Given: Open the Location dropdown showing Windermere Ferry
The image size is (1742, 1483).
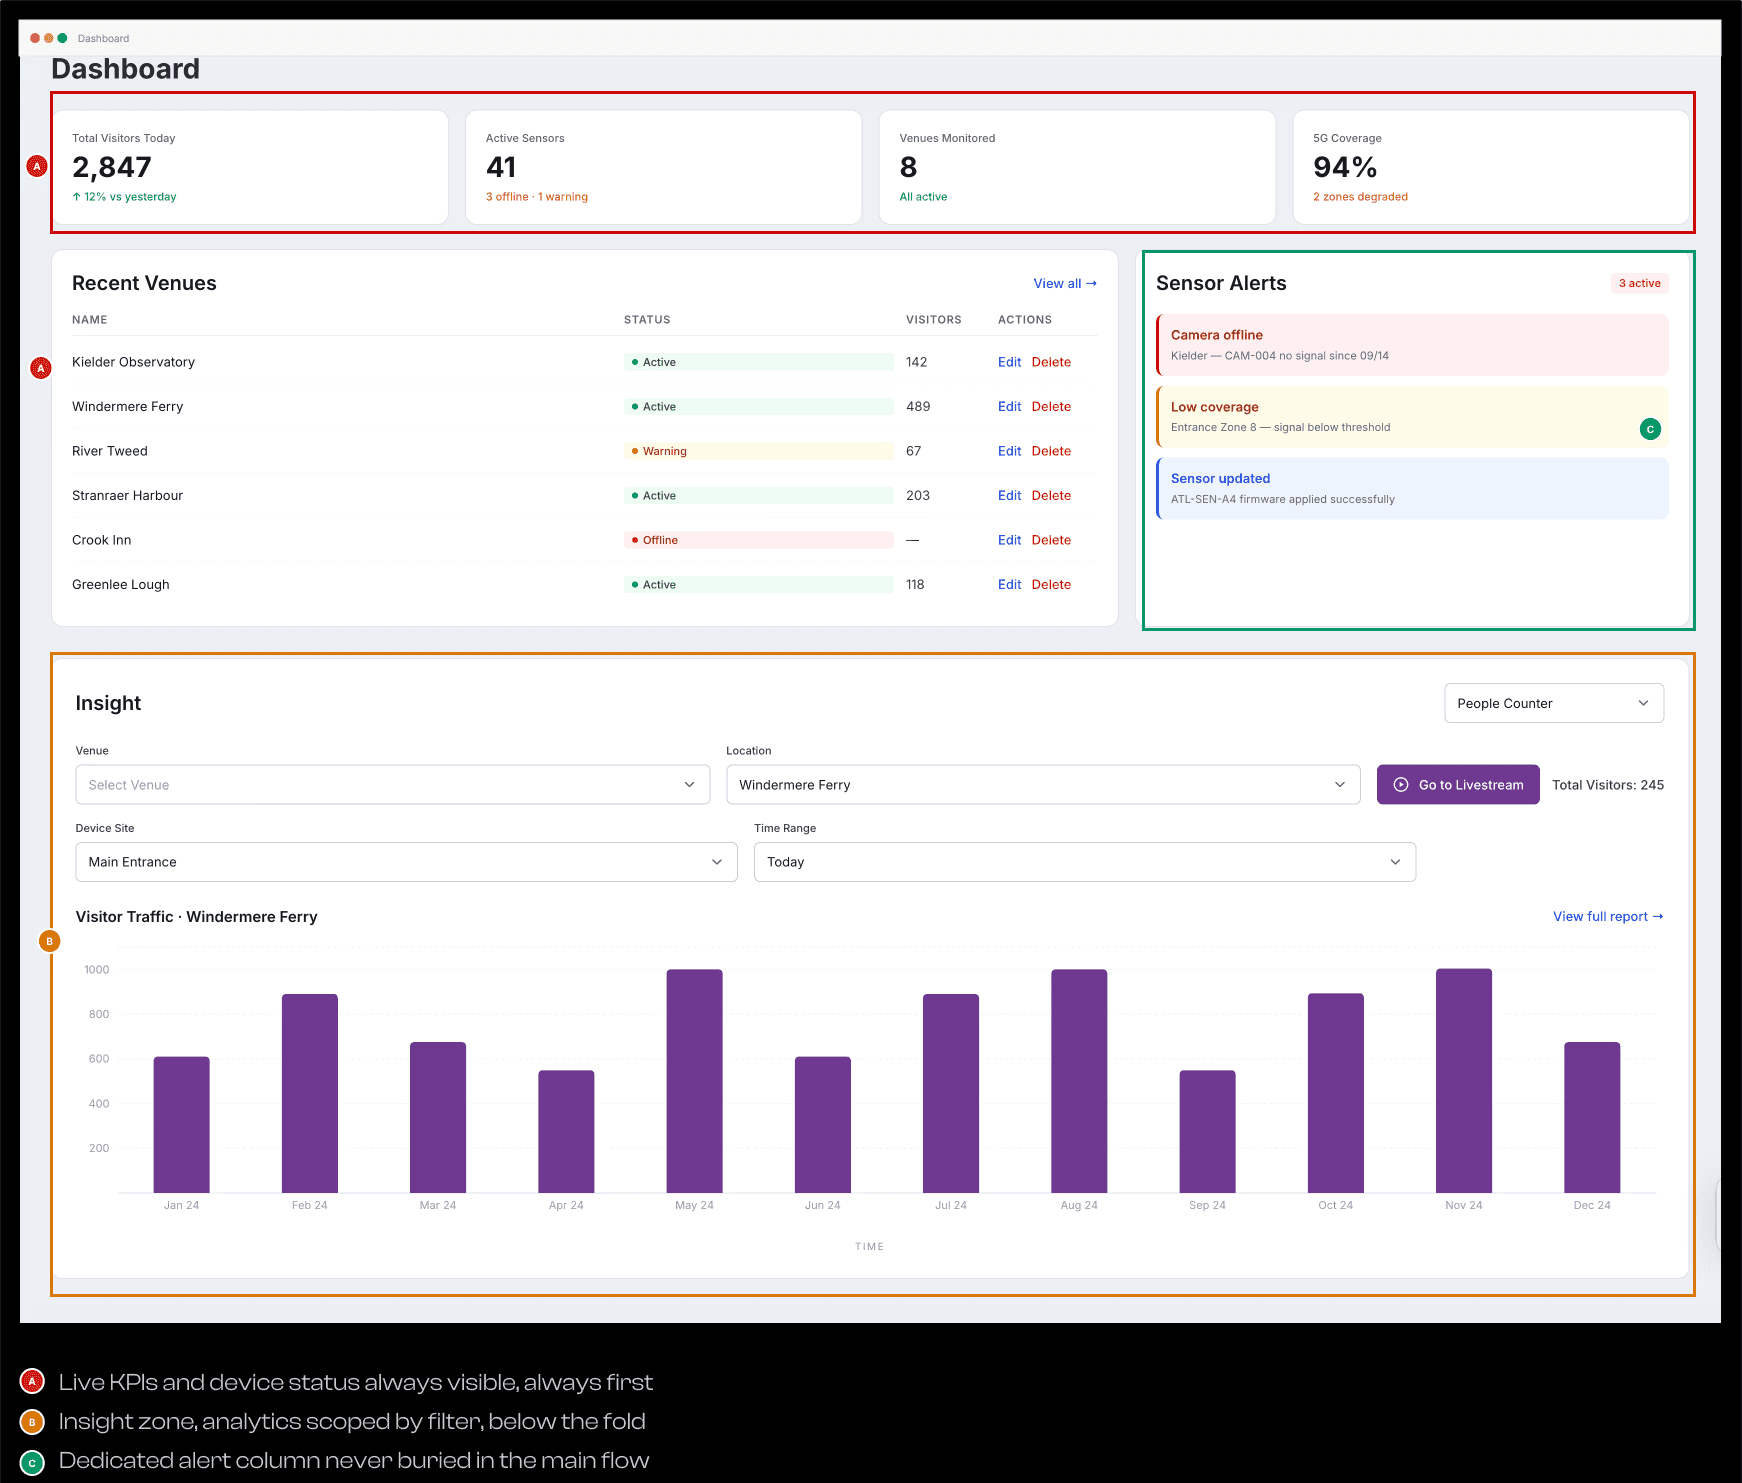Looking at the screenshot, I should pyautogui.click(x=1043, y=785).
